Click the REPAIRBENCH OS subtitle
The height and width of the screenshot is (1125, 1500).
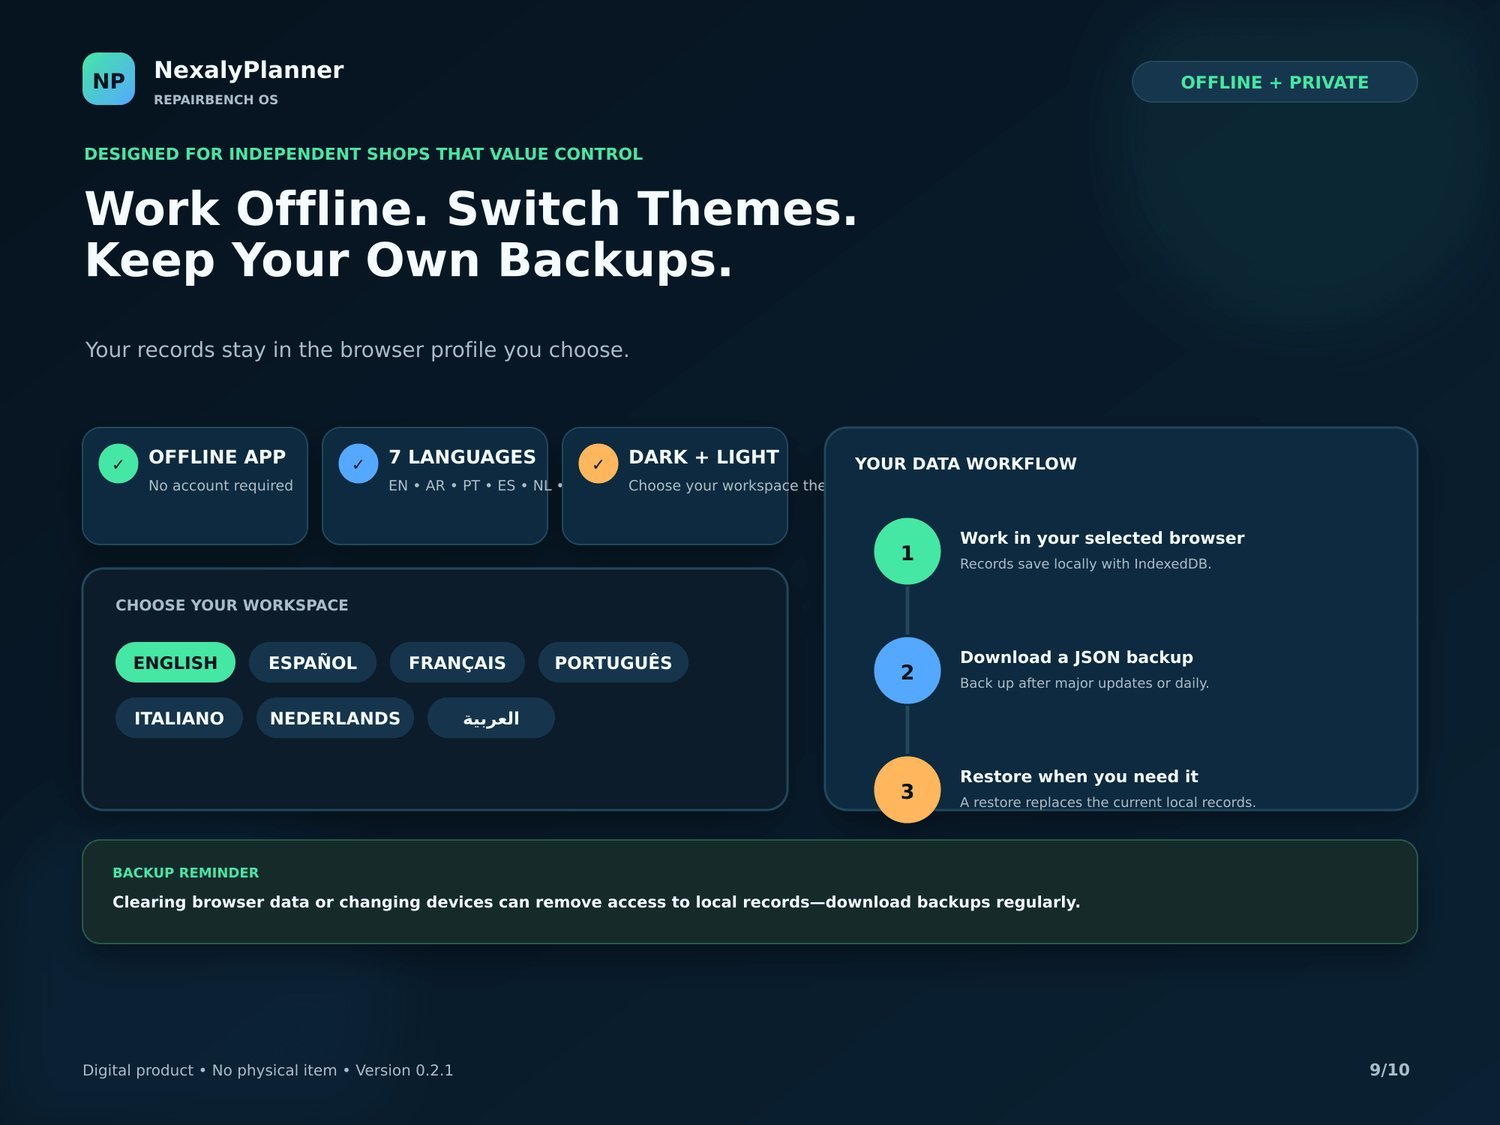click(216, 100)
